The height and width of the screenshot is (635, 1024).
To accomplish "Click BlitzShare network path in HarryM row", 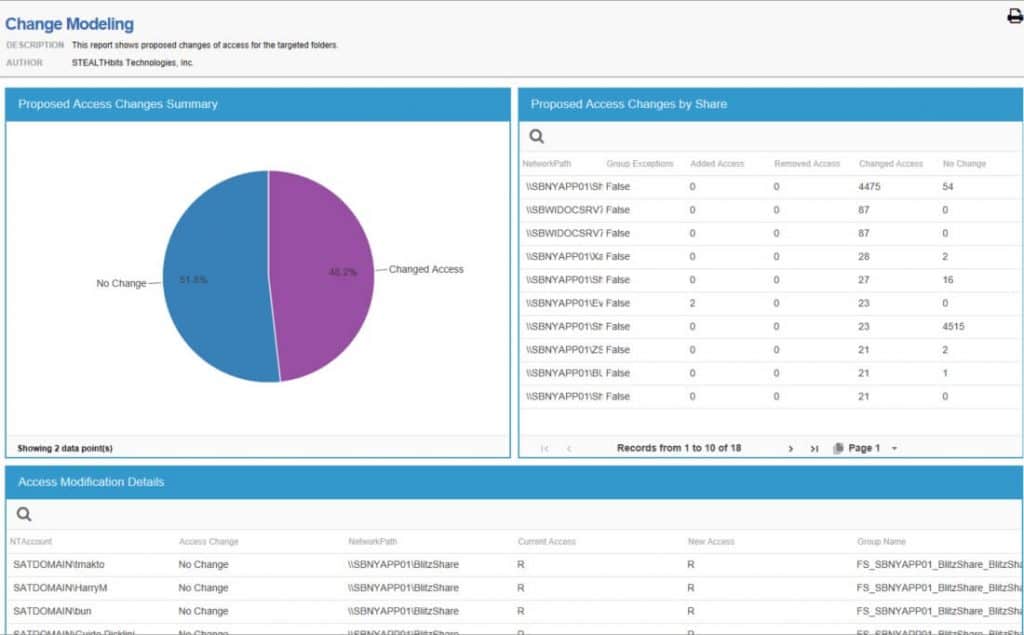I will [403, 588].
